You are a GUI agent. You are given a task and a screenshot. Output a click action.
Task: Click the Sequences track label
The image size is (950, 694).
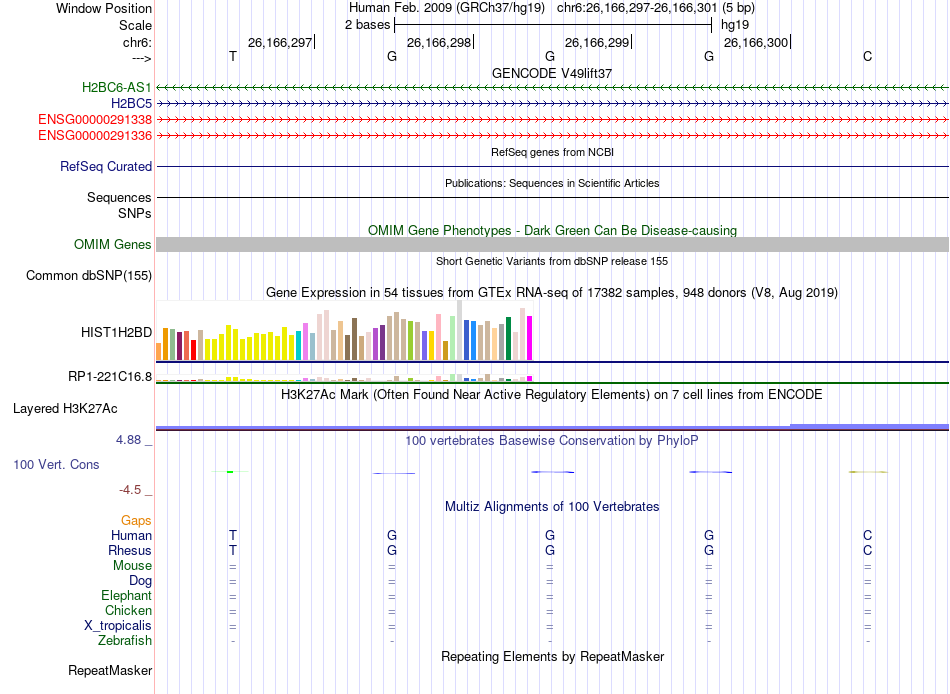[119, 198]
